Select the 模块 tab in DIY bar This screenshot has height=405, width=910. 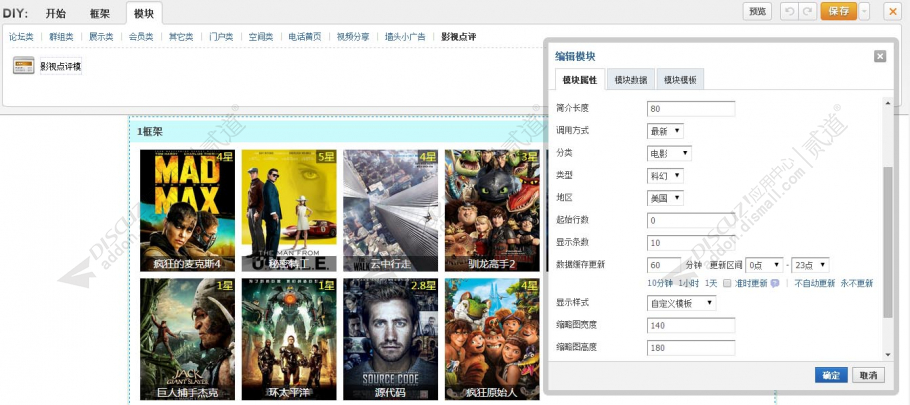tap(144, 13)
